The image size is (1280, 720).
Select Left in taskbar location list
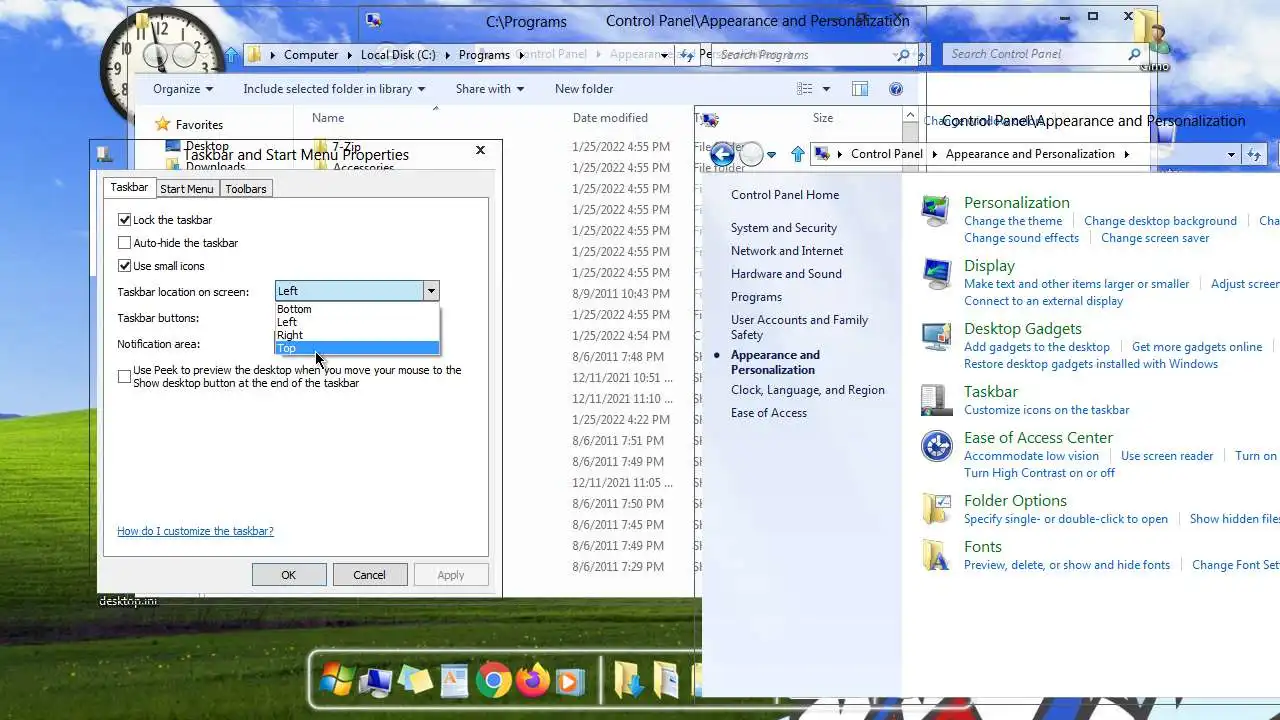pos(357,322)
